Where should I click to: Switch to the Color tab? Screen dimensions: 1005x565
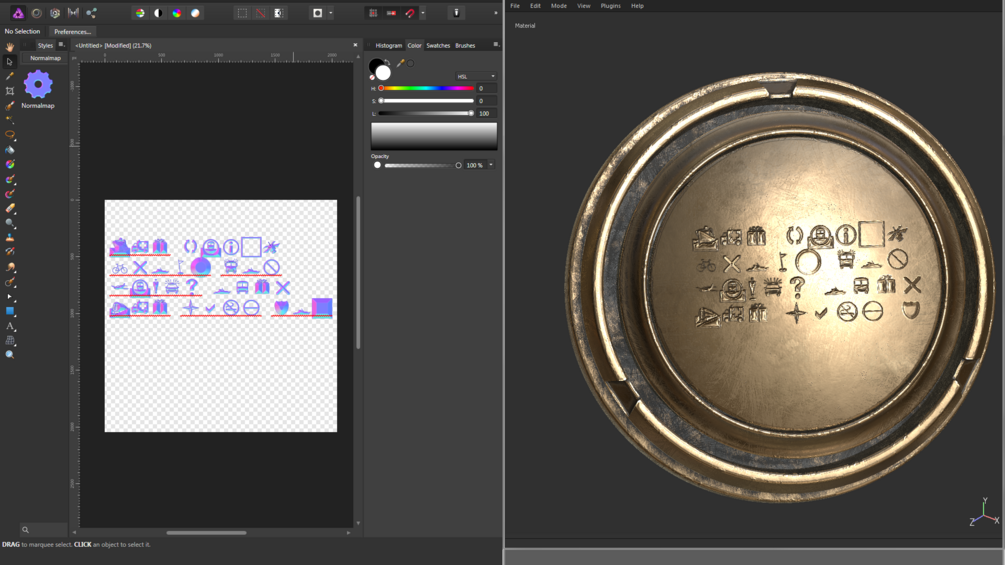click(x=415, y=45)
